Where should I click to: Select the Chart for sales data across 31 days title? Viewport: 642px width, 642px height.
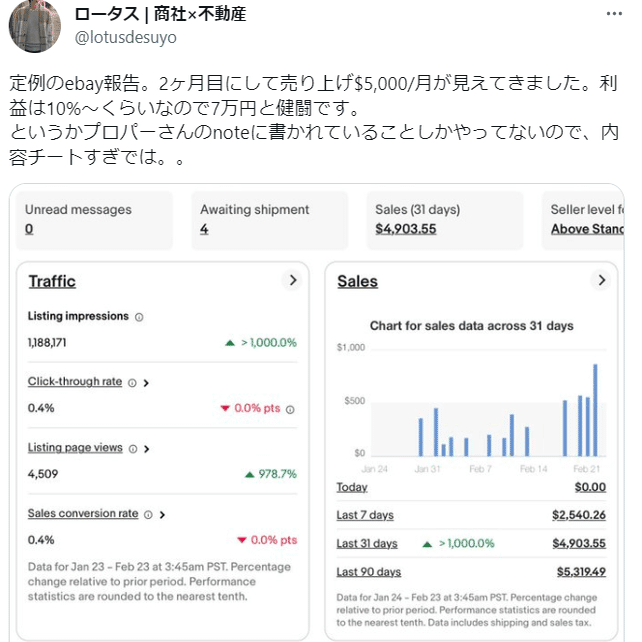tap(471, 326)
